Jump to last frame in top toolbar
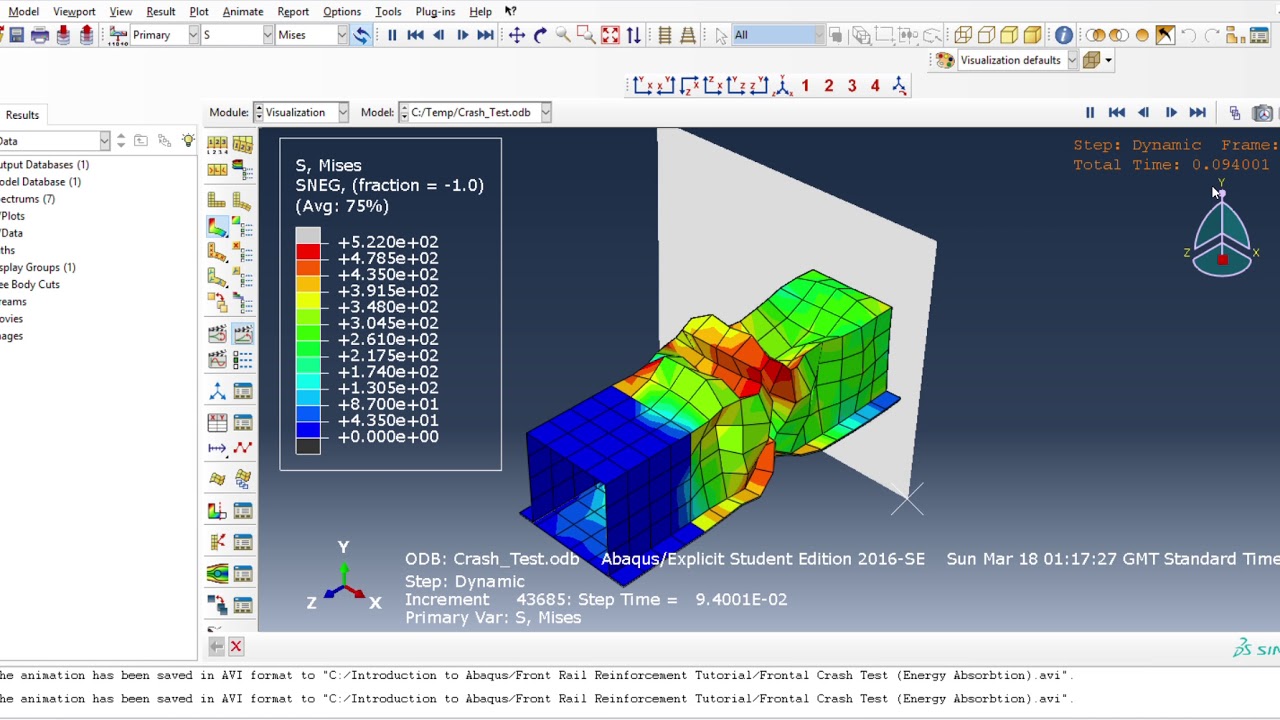The image size is (1280, 720). tap(485, 35)
